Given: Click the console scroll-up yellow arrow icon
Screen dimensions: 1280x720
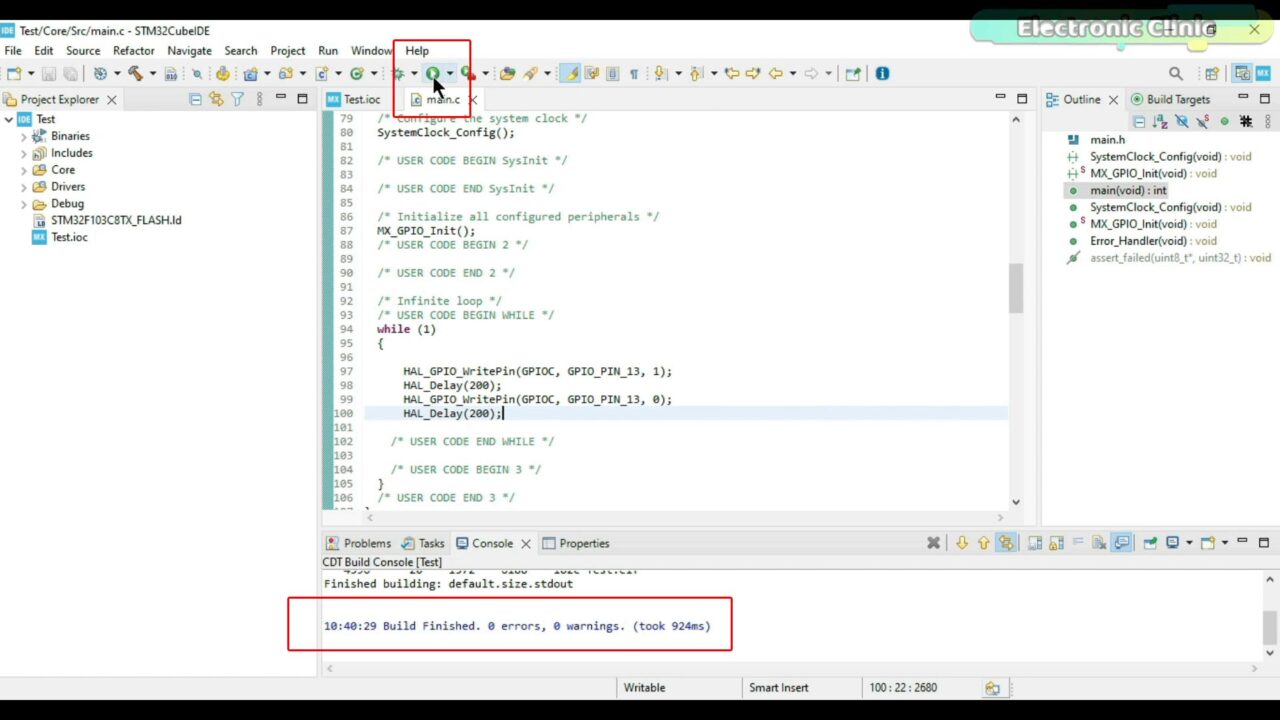Looking at the screenshot, I should point(984,543).
